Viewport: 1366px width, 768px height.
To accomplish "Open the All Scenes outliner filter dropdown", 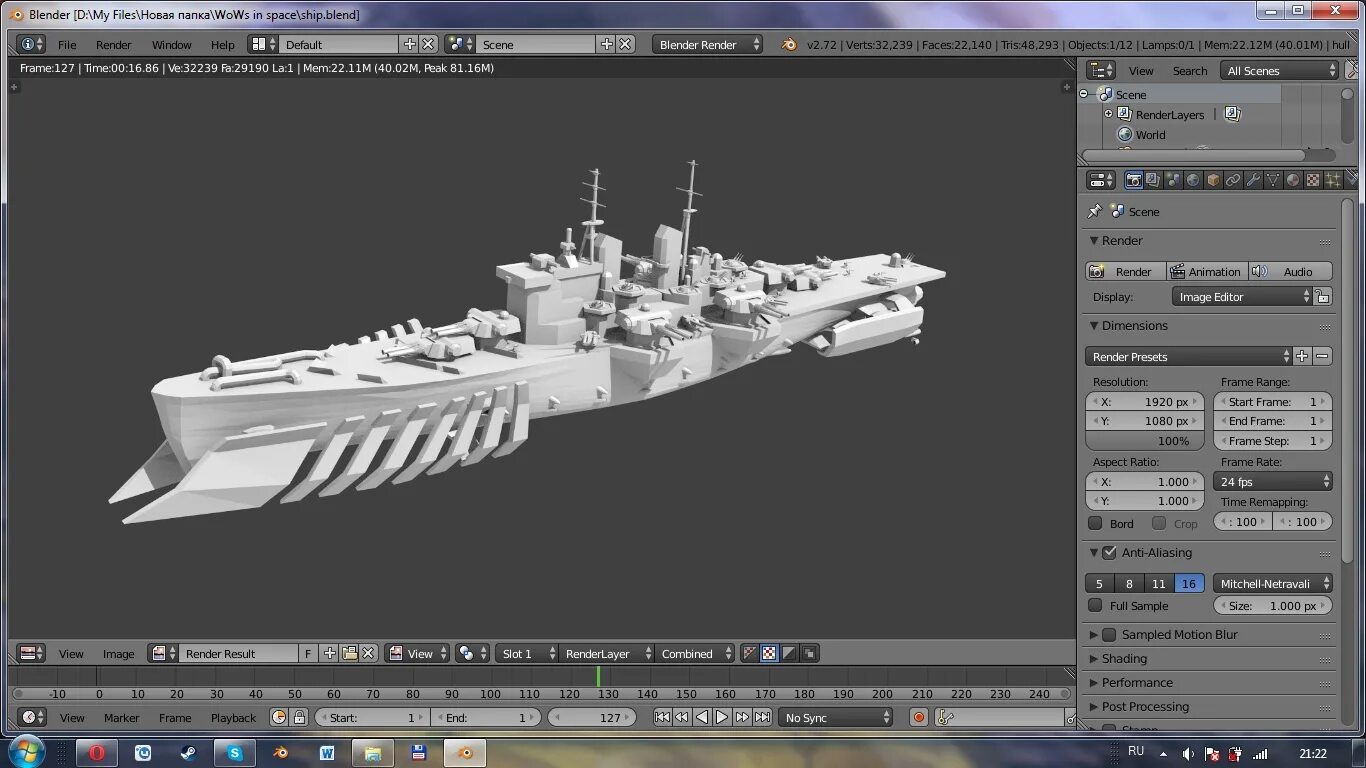I will coord(1279,70).
